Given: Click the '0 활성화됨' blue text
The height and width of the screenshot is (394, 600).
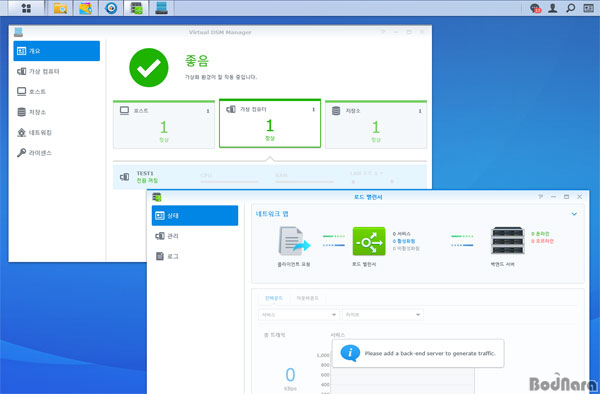Looking at the screenshot, I should click(x=404, y=241).
